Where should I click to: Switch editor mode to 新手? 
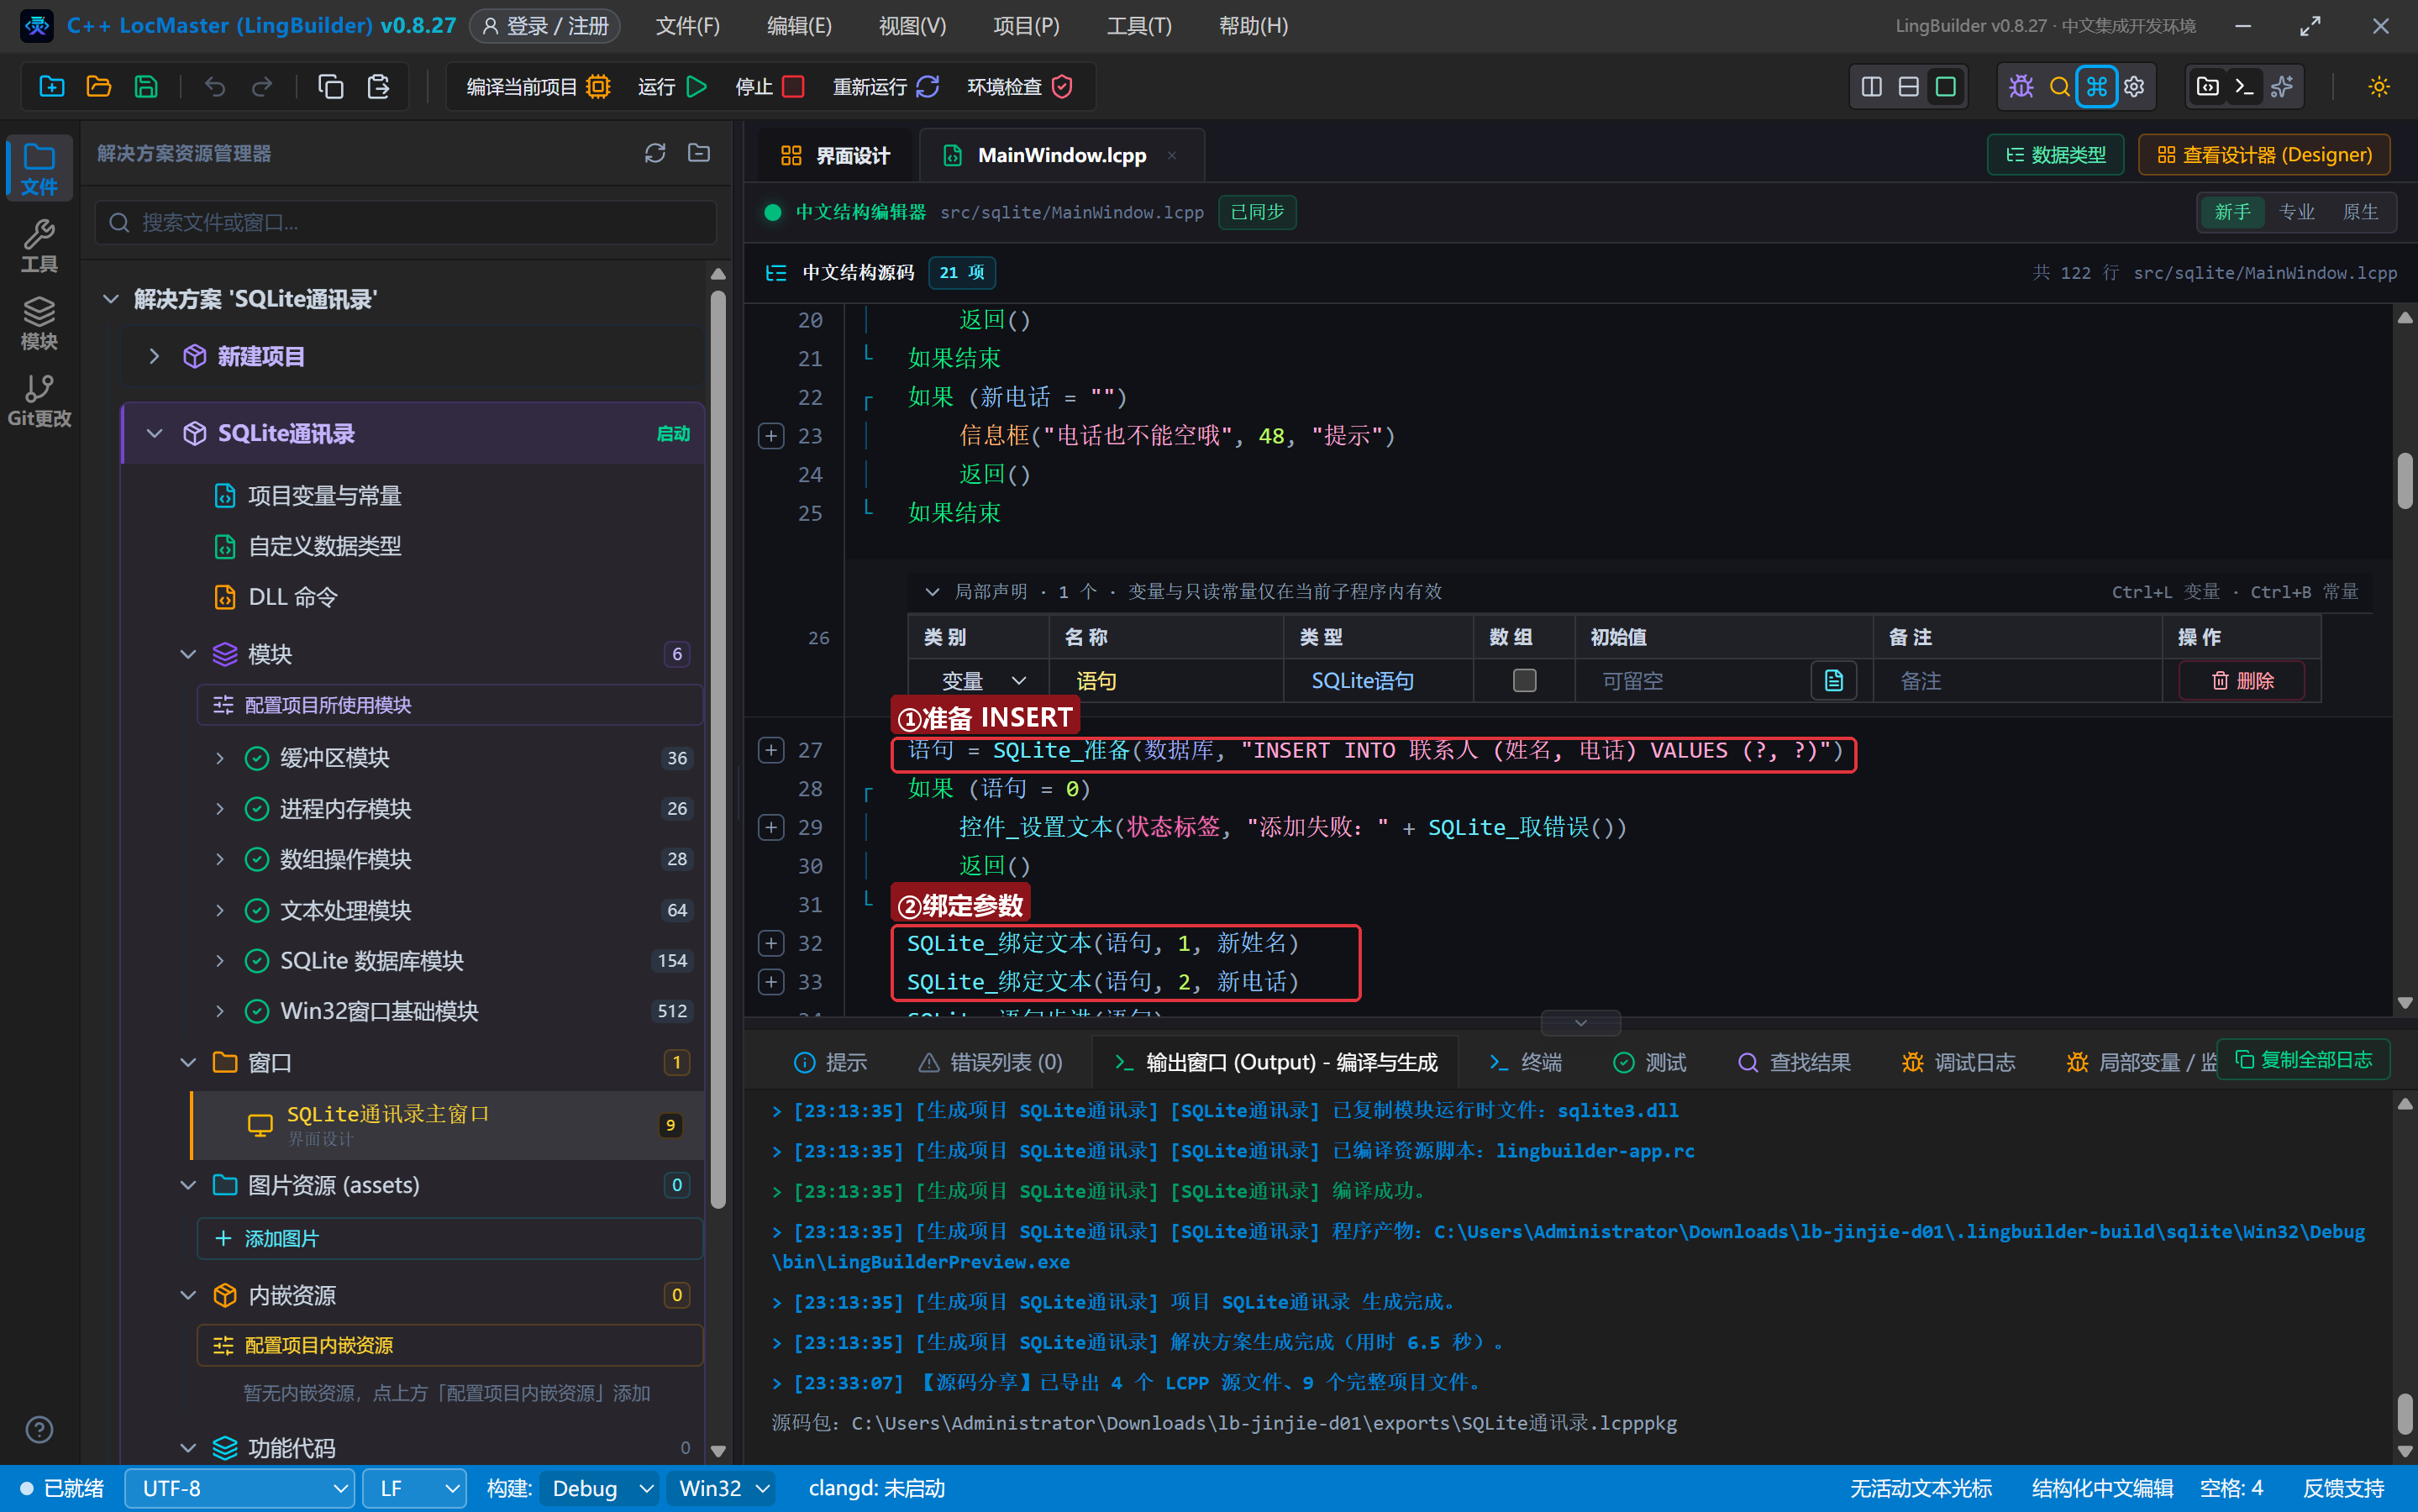2232,212
